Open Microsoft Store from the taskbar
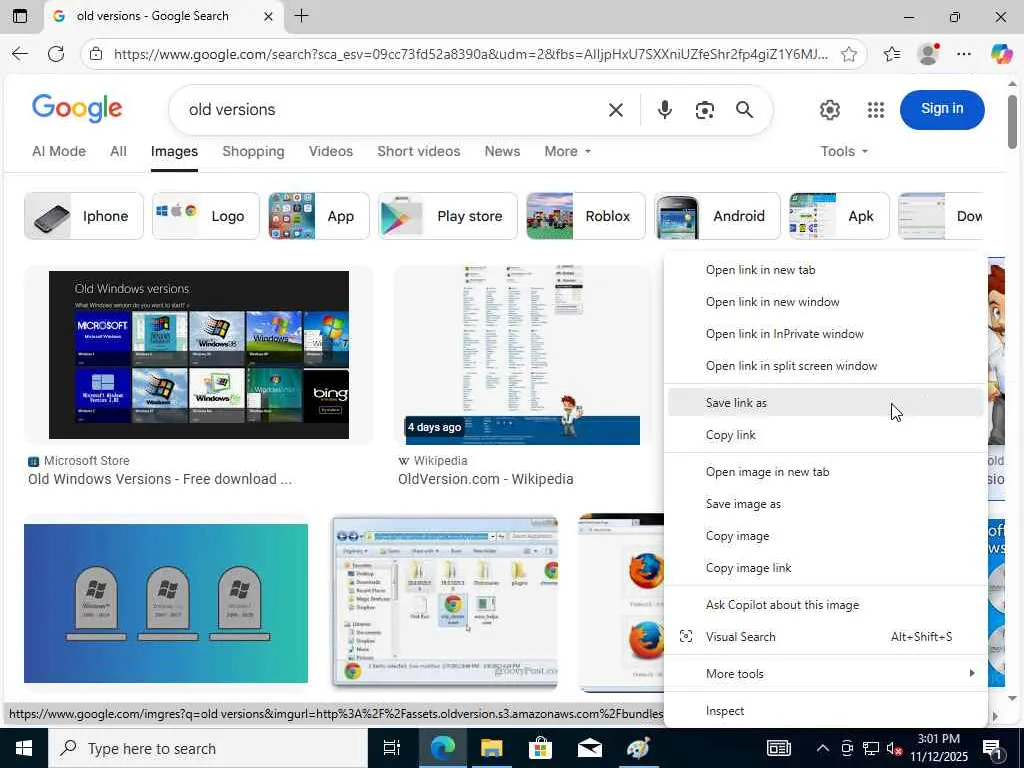This screenshot has height=768, width=1024. click(x=540, y=748)
